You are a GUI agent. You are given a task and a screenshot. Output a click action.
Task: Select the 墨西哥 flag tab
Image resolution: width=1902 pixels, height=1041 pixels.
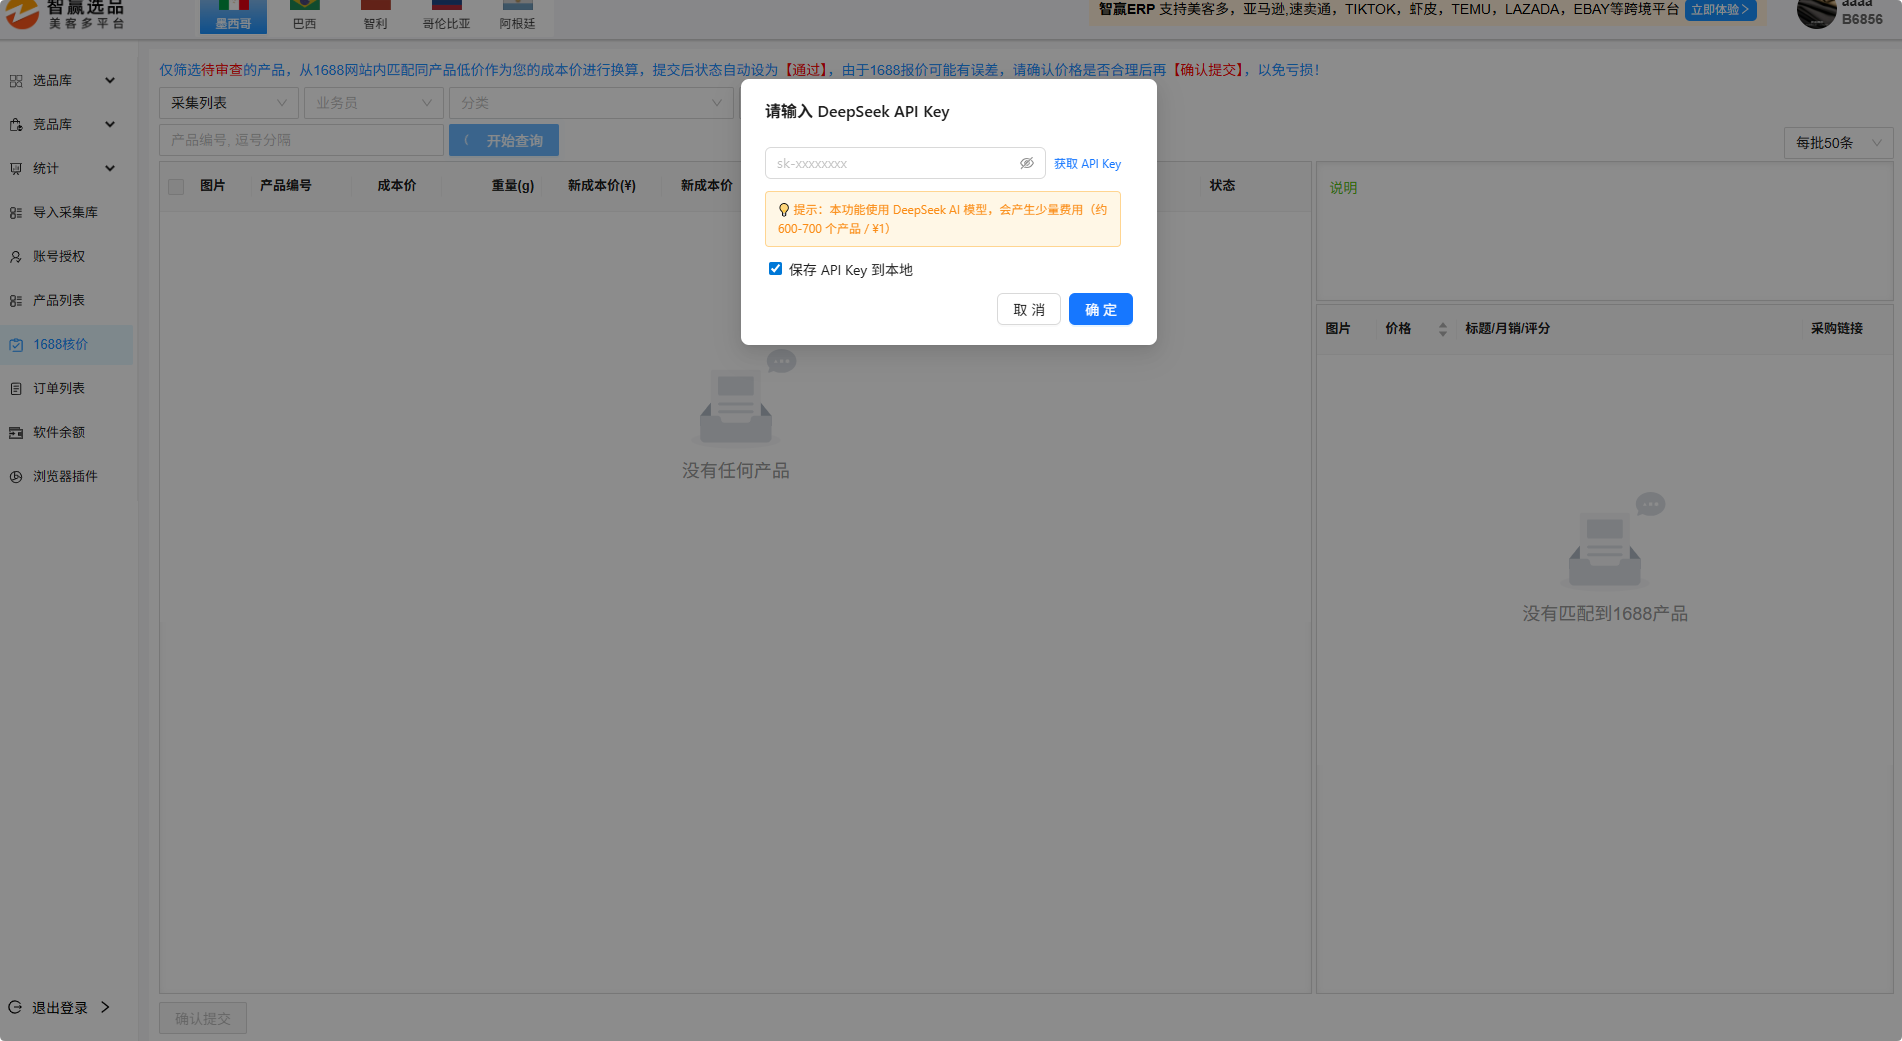tap(234, 16)
